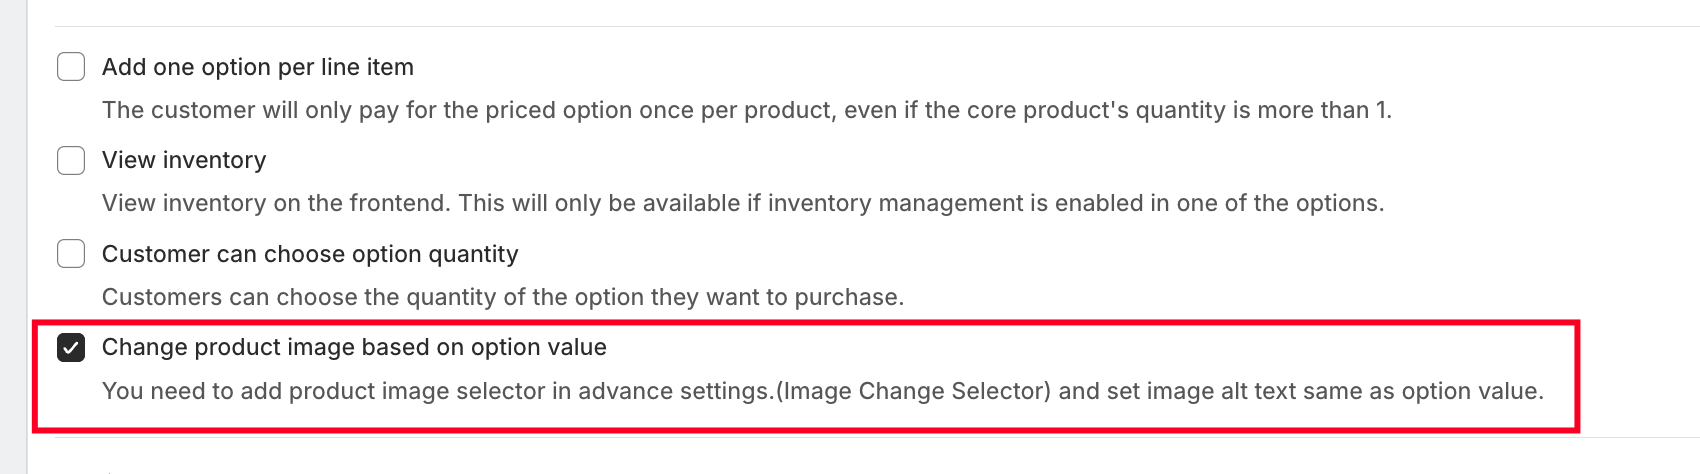Click the priced option once per product description
Image resolution: width=1700 pixels, height=474 pixels.
point(747,110)
